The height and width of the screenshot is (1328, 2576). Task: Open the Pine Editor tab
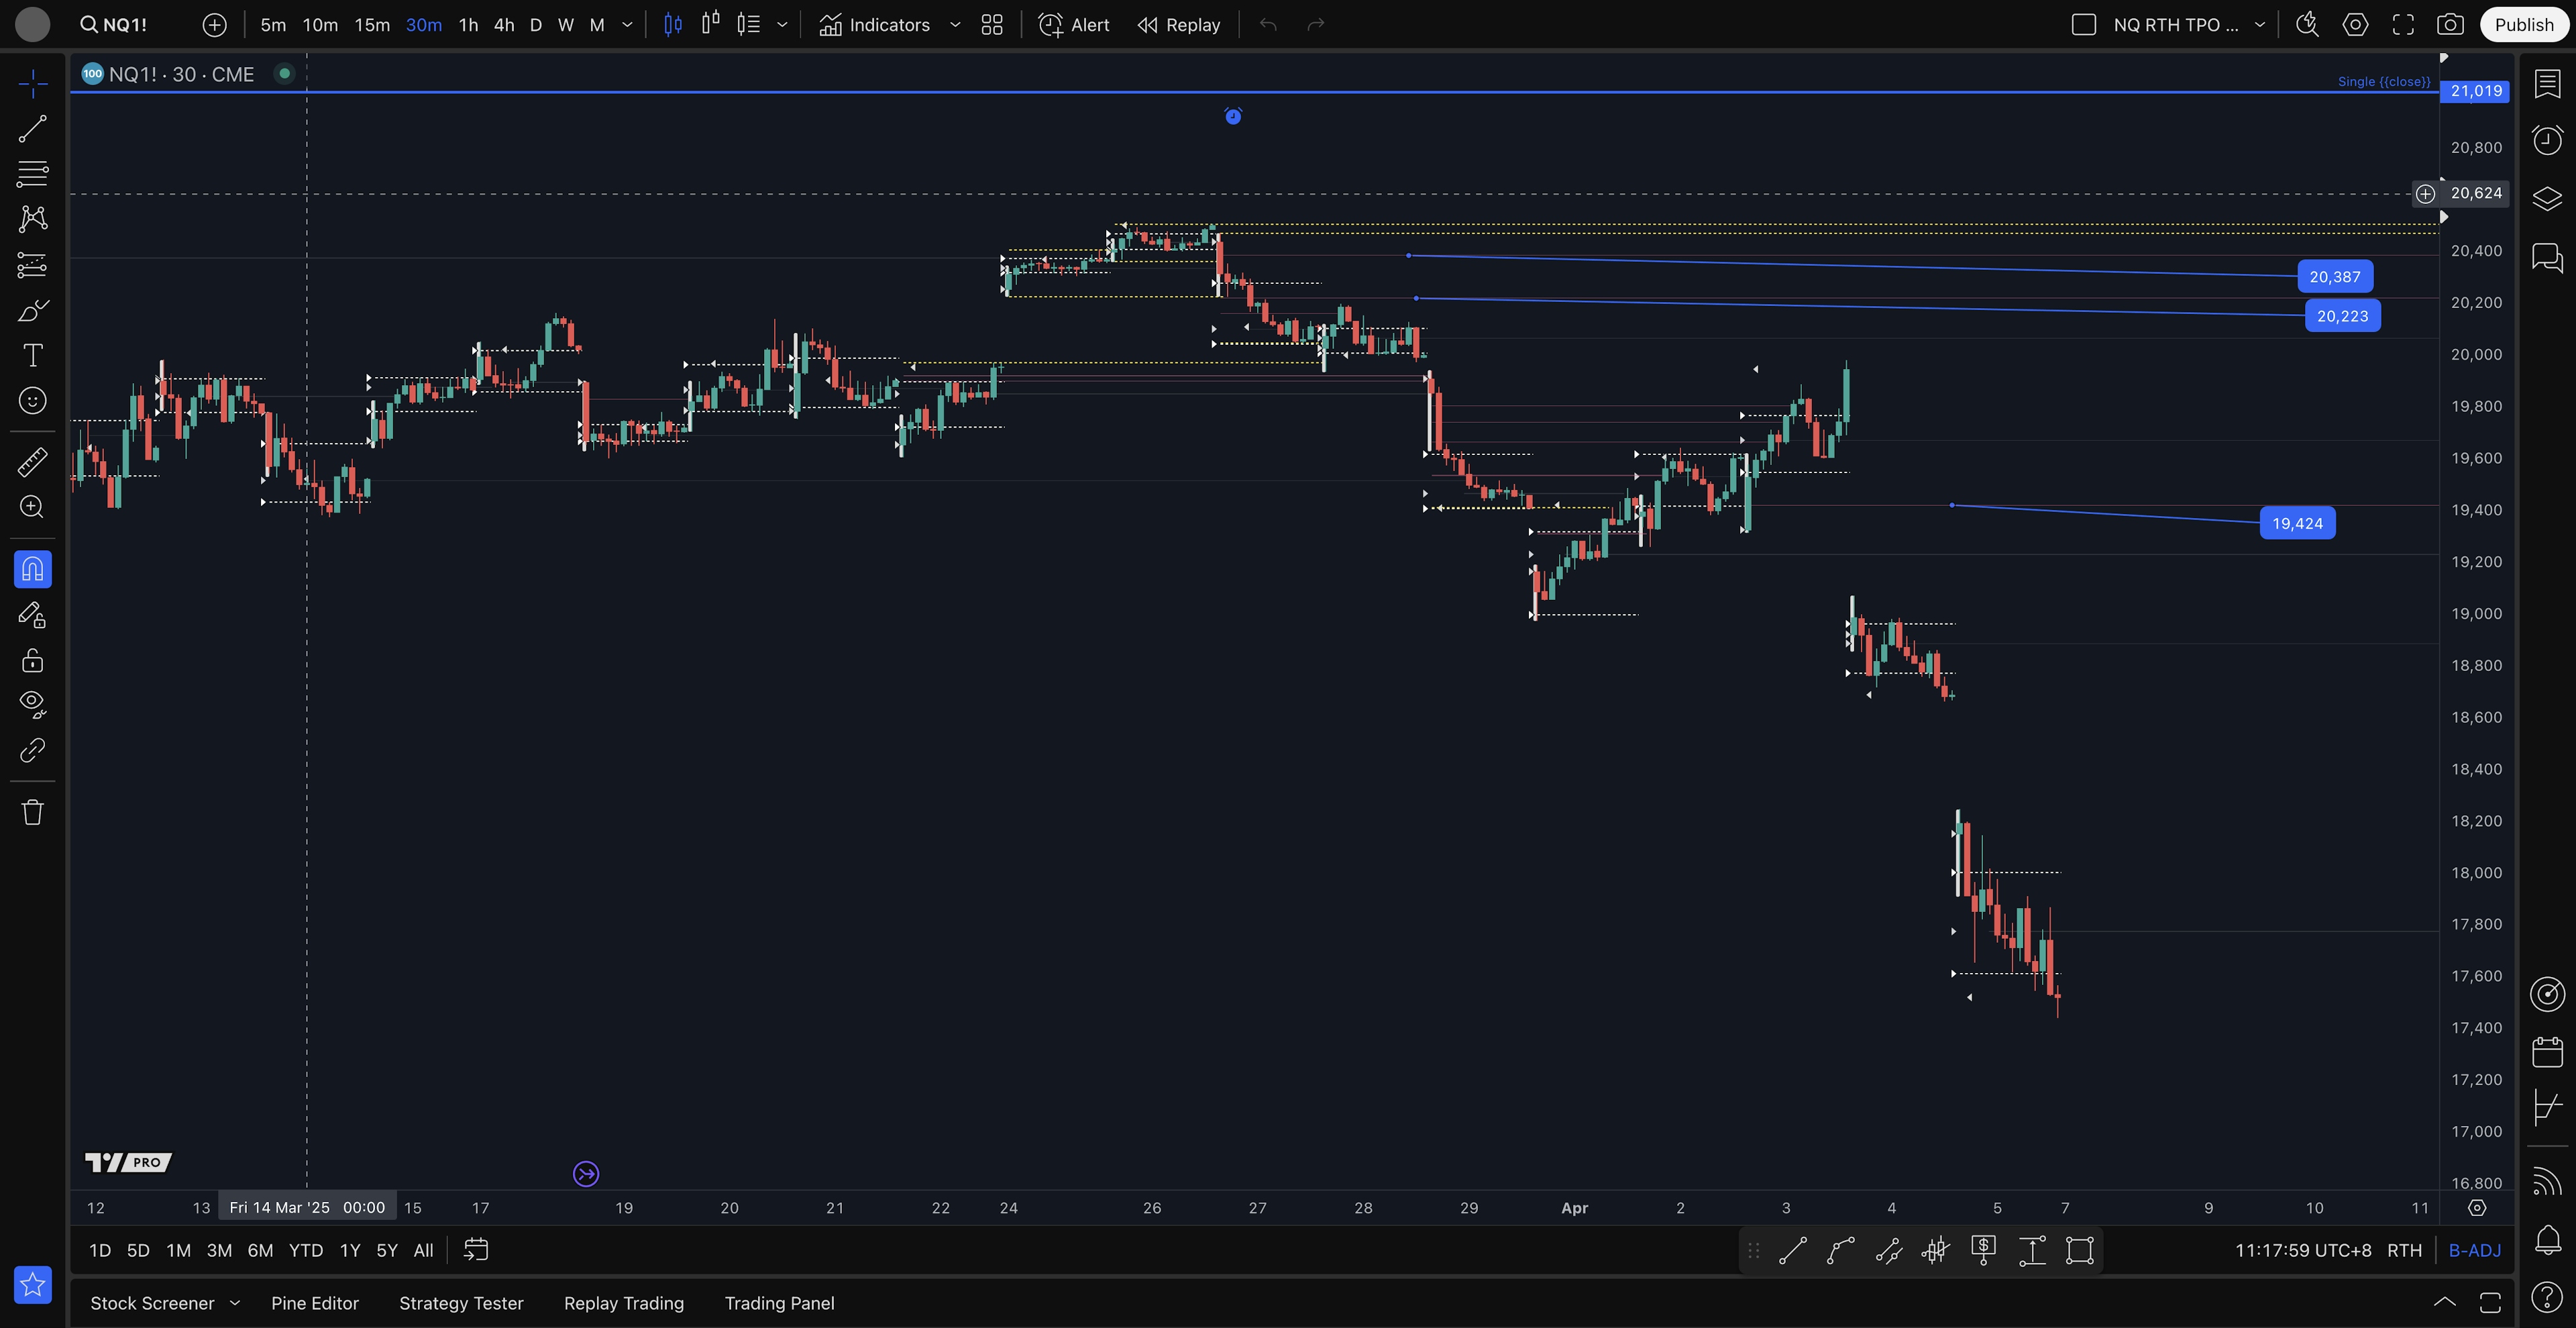[x=314, y=1303]
